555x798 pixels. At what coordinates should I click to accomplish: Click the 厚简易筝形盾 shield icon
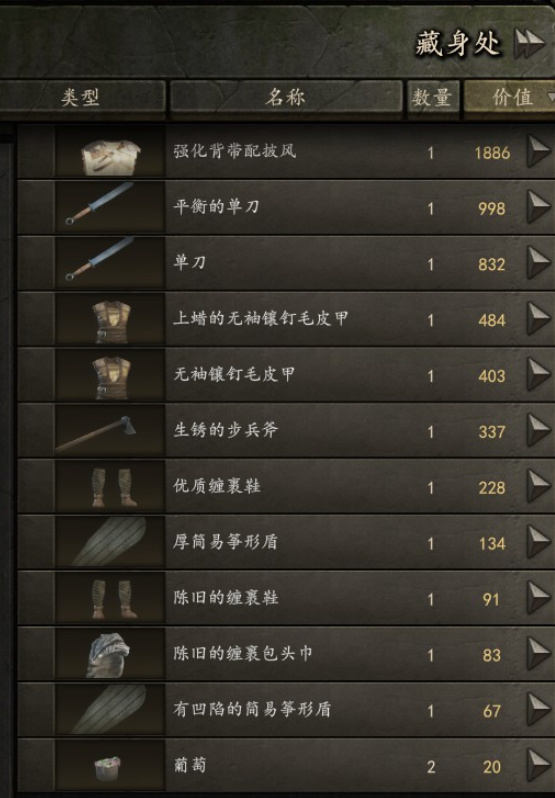tap(110, 543)
